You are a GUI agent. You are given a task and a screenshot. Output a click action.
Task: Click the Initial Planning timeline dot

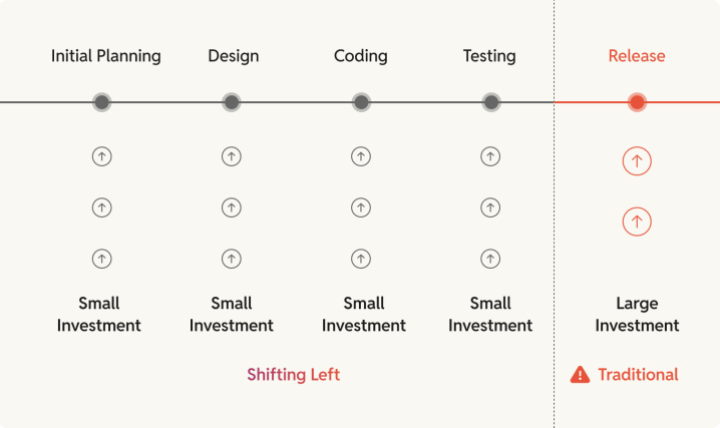click(x=102, y=102)
